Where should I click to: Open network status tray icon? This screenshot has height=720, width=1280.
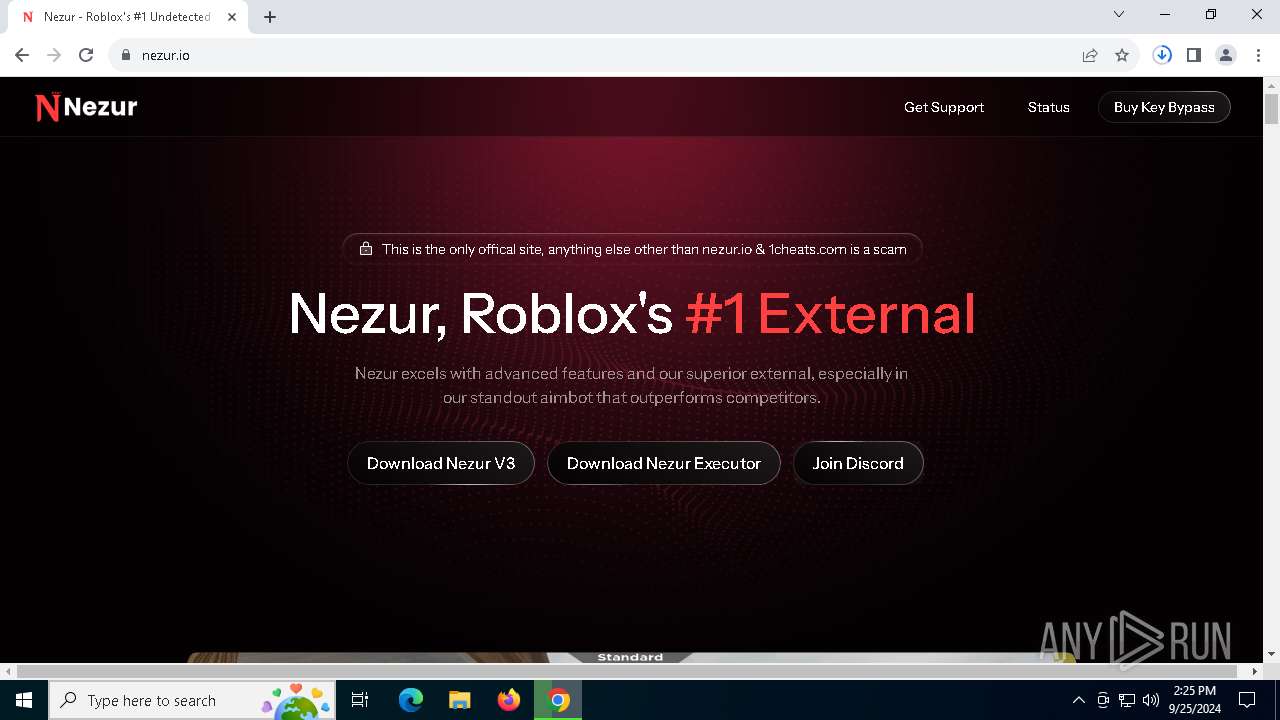1127,700
